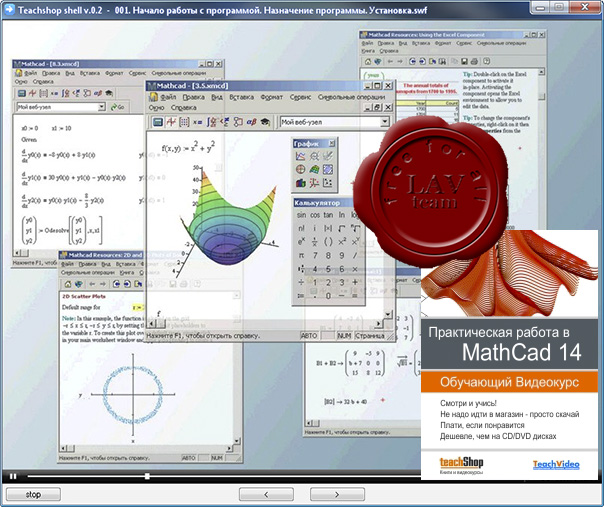
Task: Open Greek αβ toolbar icon in 3.5.xmcd window
Action: click(x=251, y=122)
